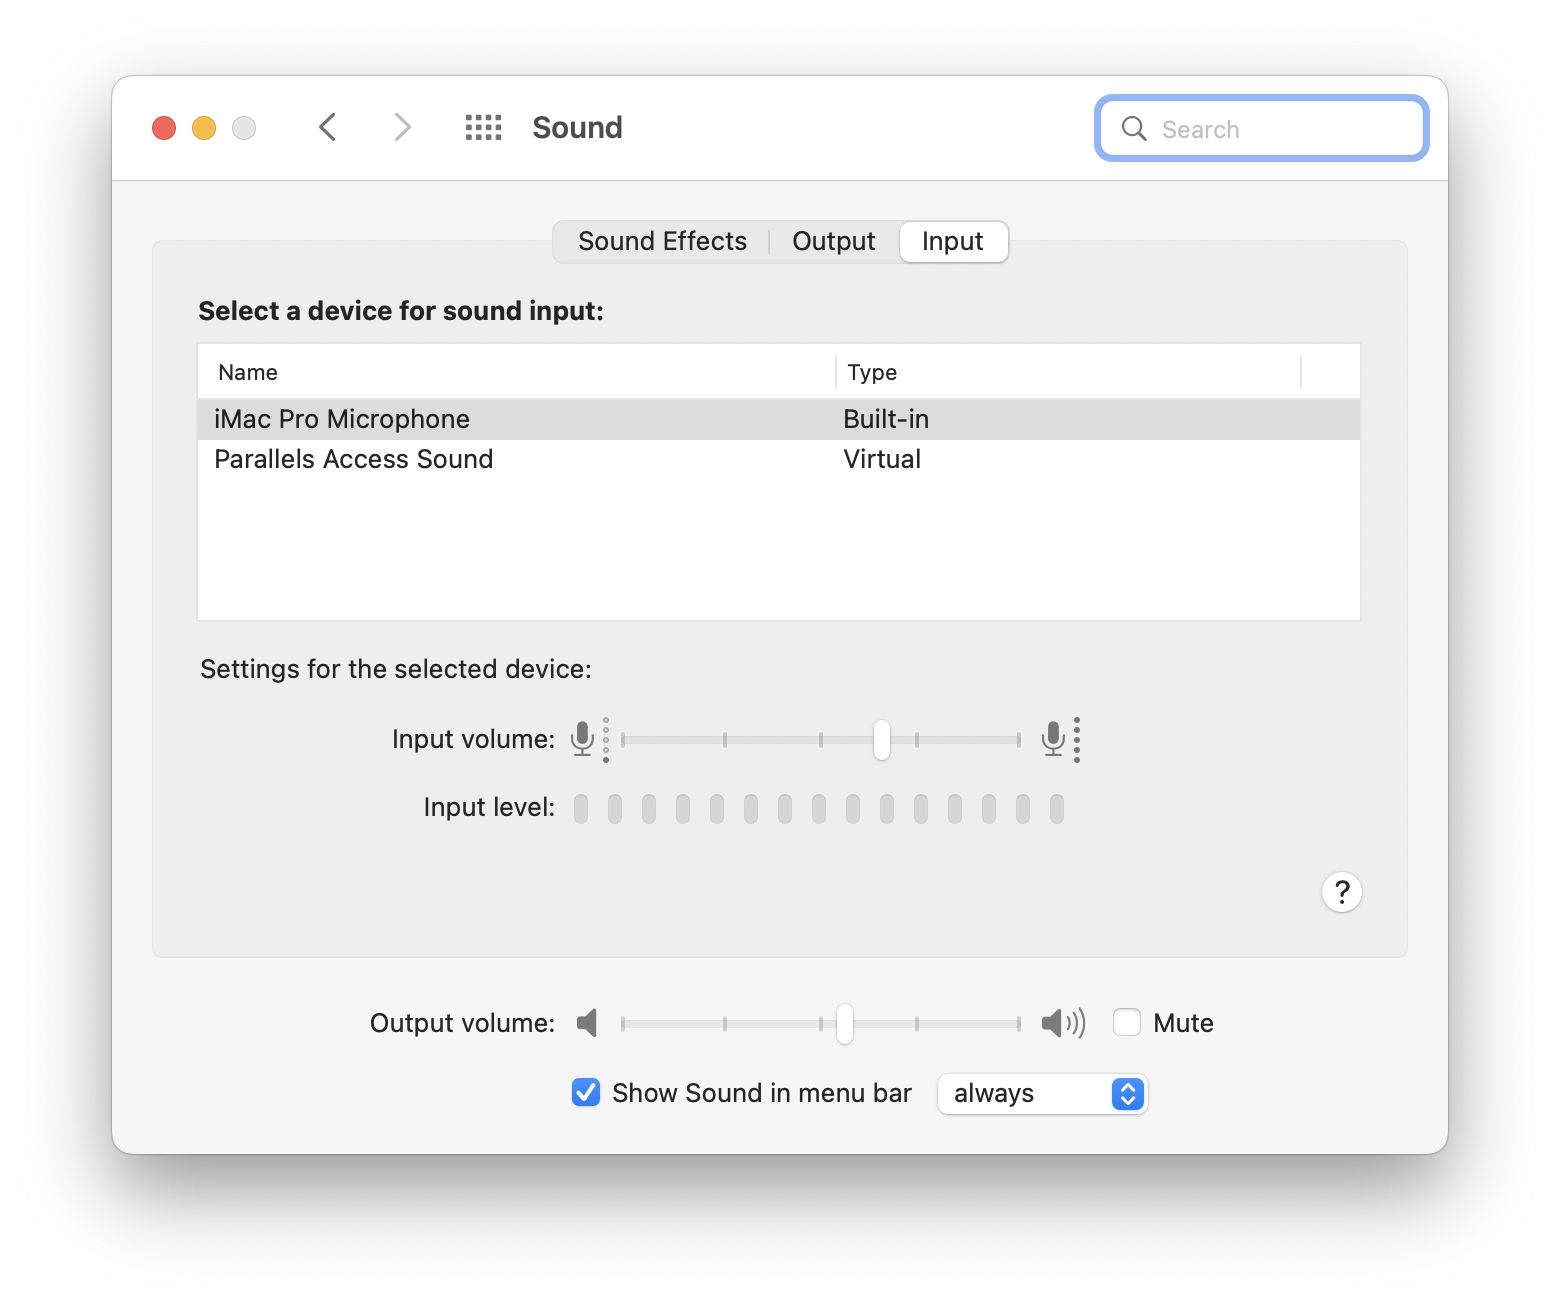Viewport: 1560px width, 1302px height.
Task: Click the forward navigation arrow
Action: coord(402,127)
